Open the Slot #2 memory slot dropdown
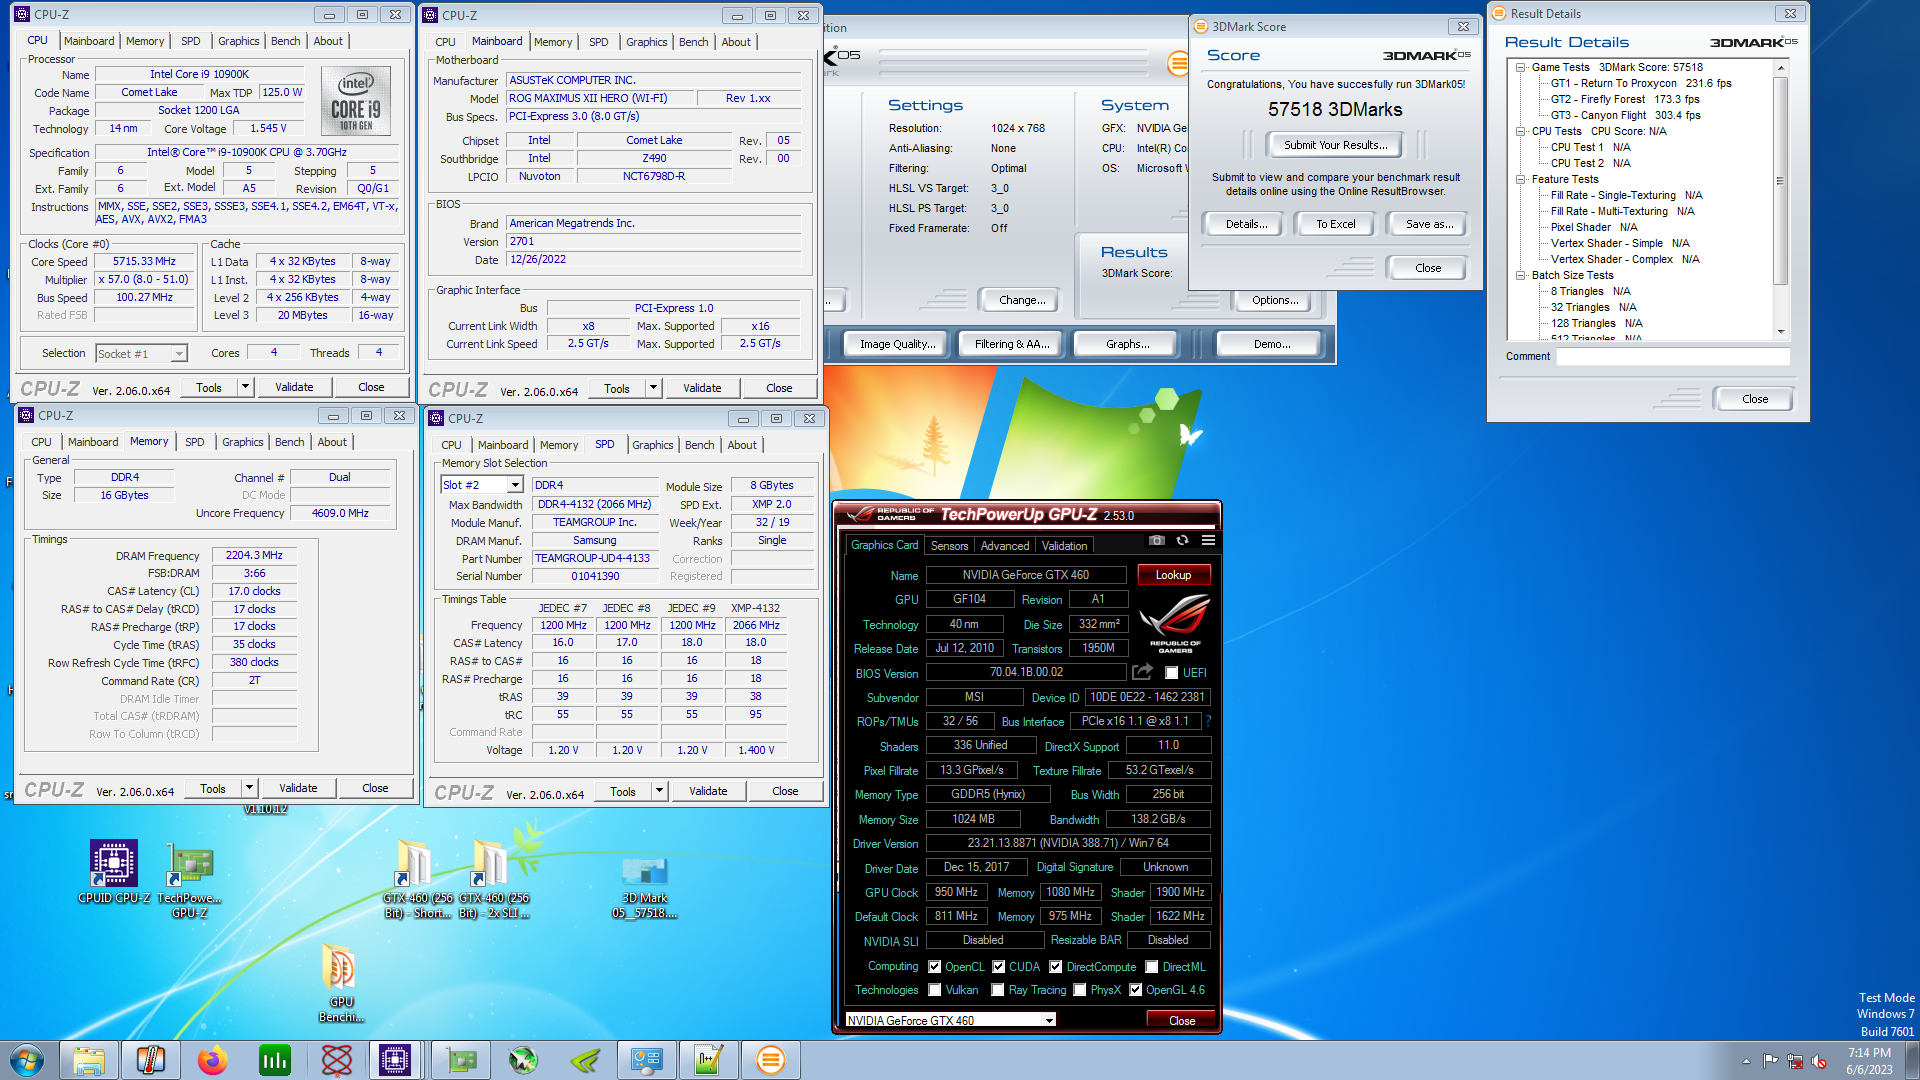 coord(482,485)
